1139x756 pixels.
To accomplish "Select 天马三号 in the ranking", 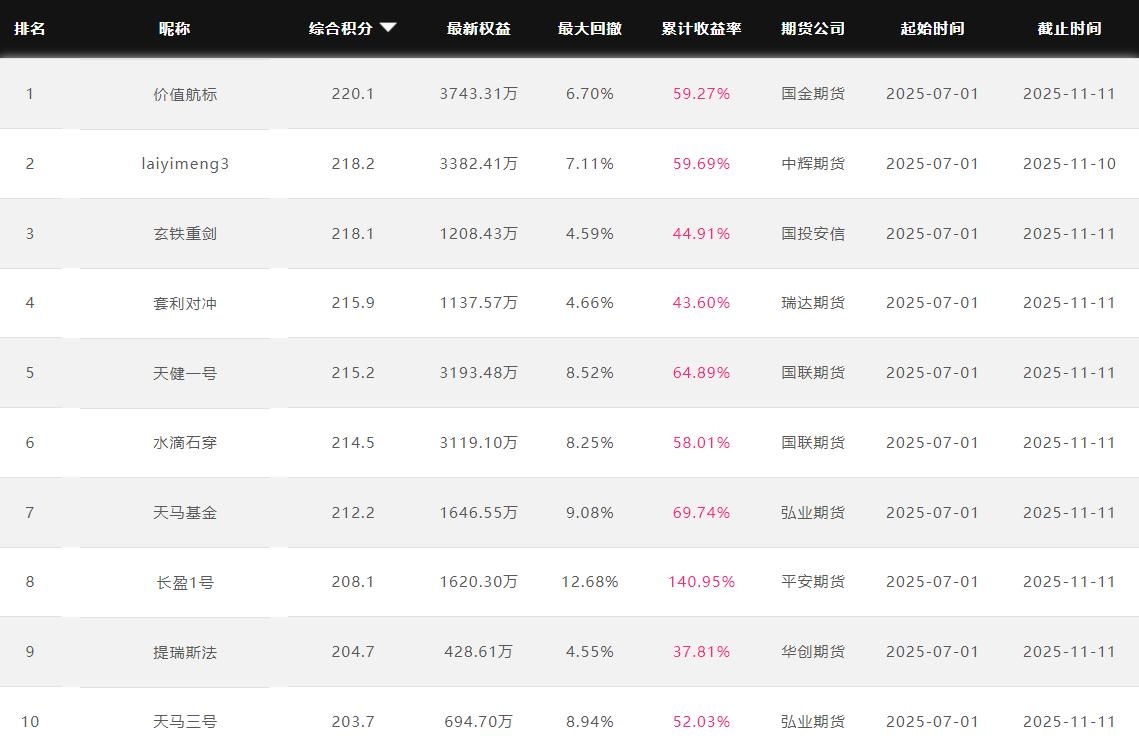I will pos(185,722).
